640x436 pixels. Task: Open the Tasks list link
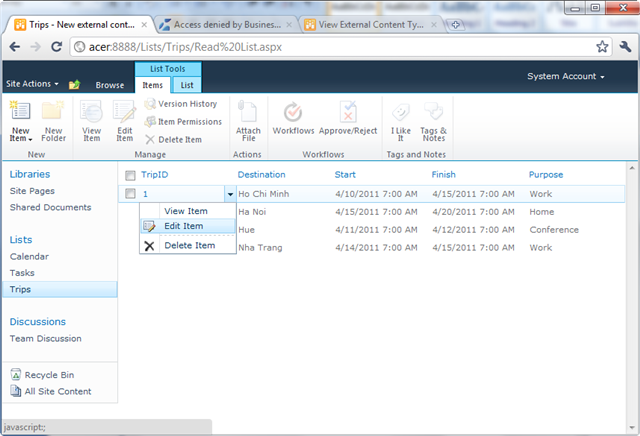pyautogui.click(x=22, y=273)
